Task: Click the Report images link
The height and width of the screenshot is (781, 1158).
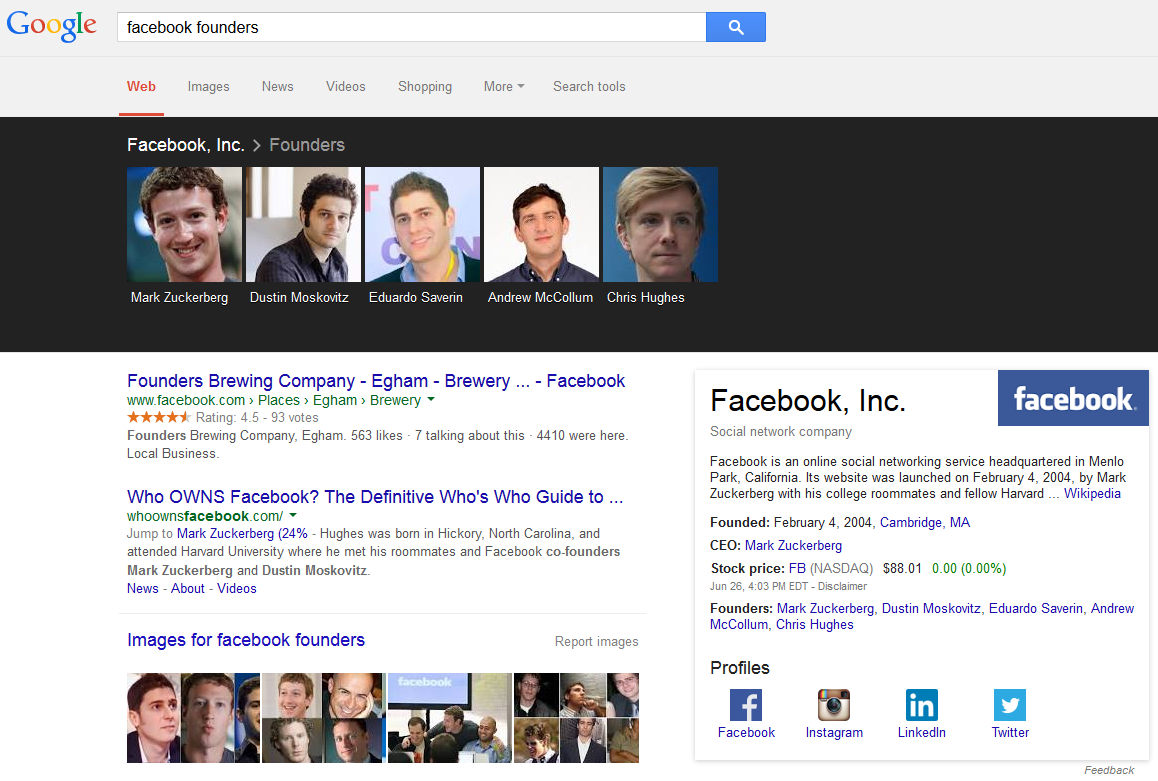Action: tap(596, 642)
